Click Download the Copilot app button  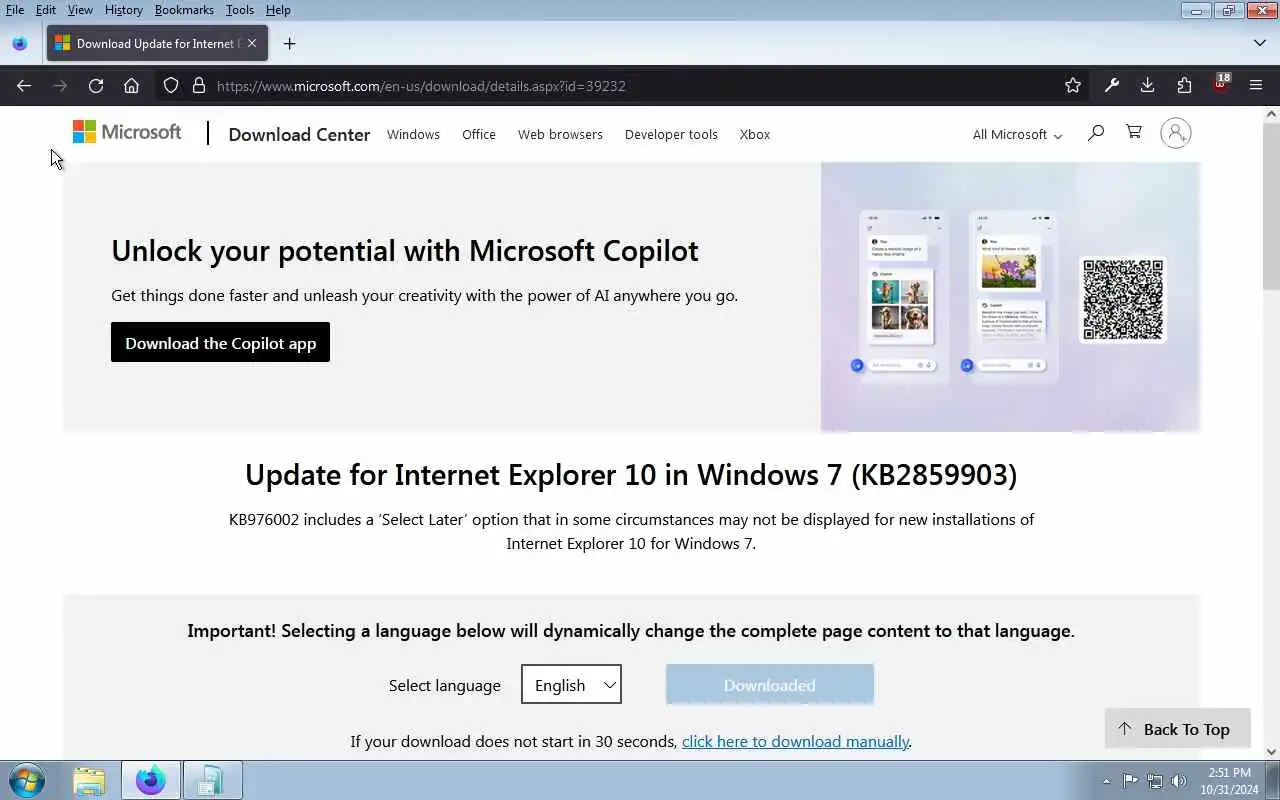(220, 342)
